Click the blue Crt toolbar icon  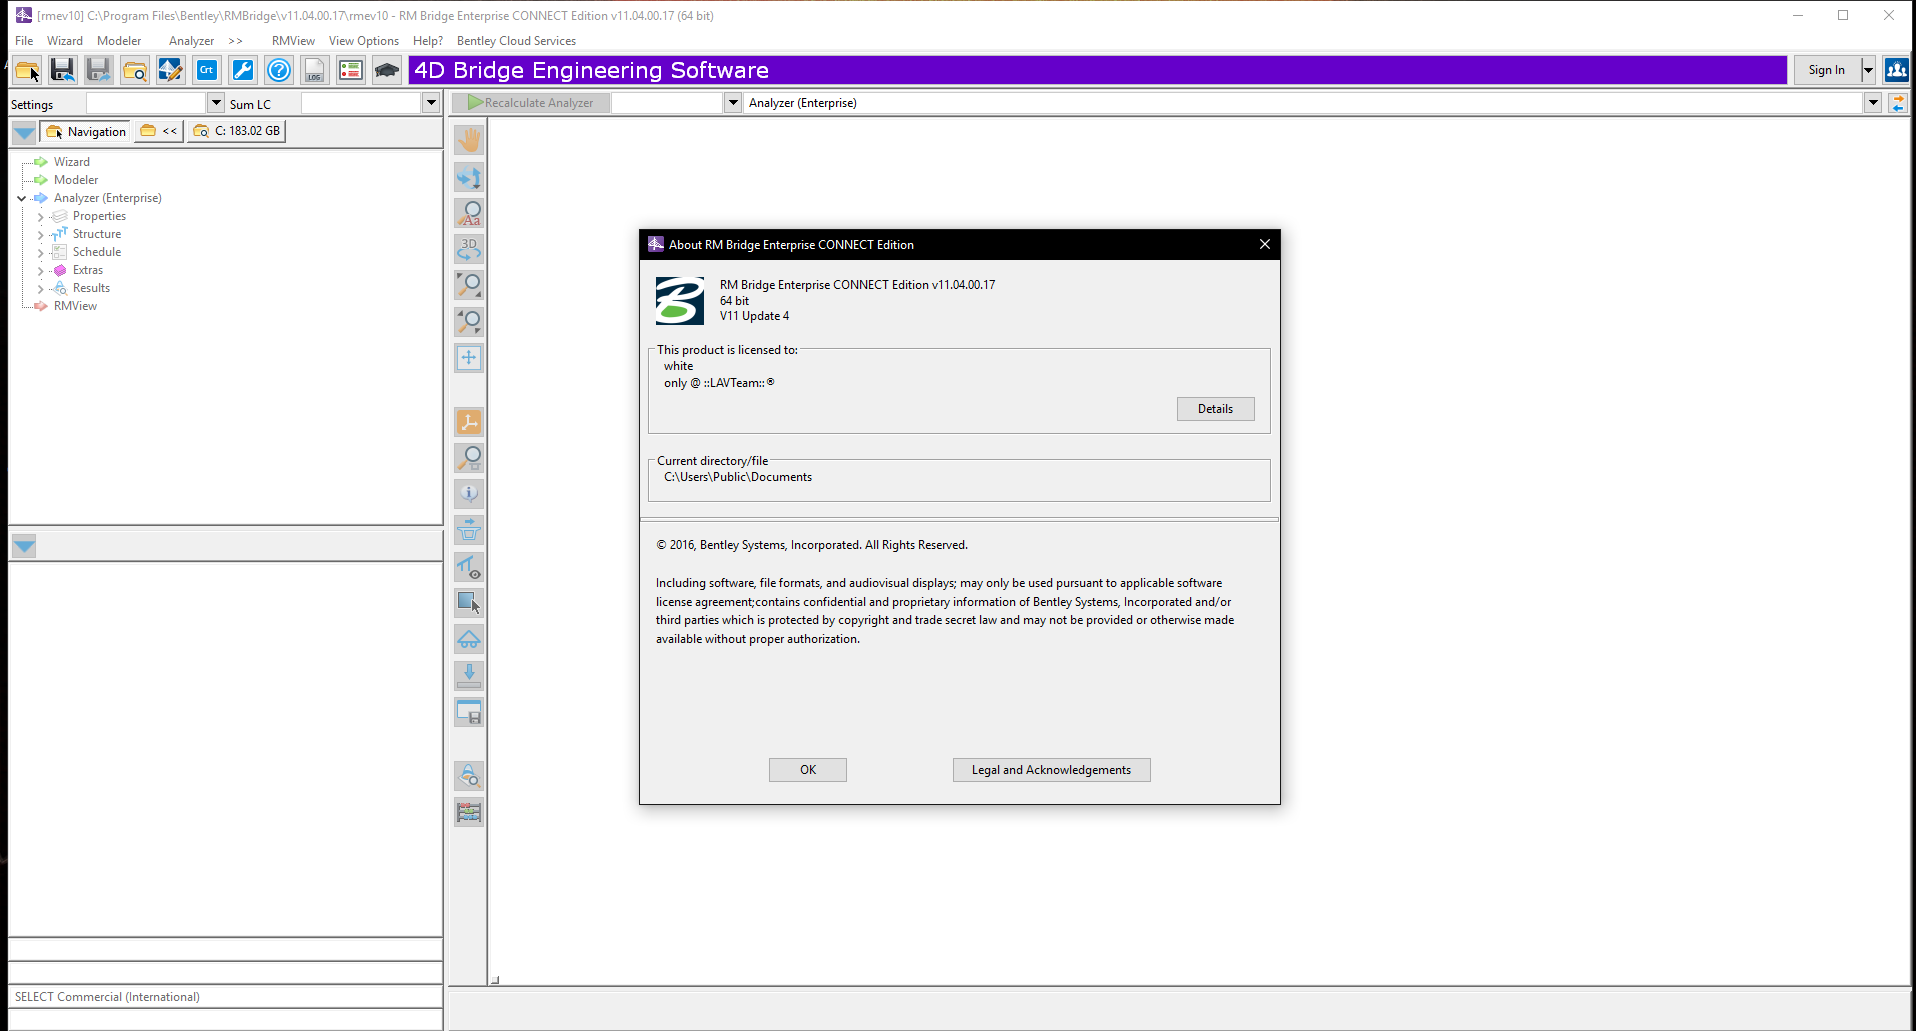point(207,70)
